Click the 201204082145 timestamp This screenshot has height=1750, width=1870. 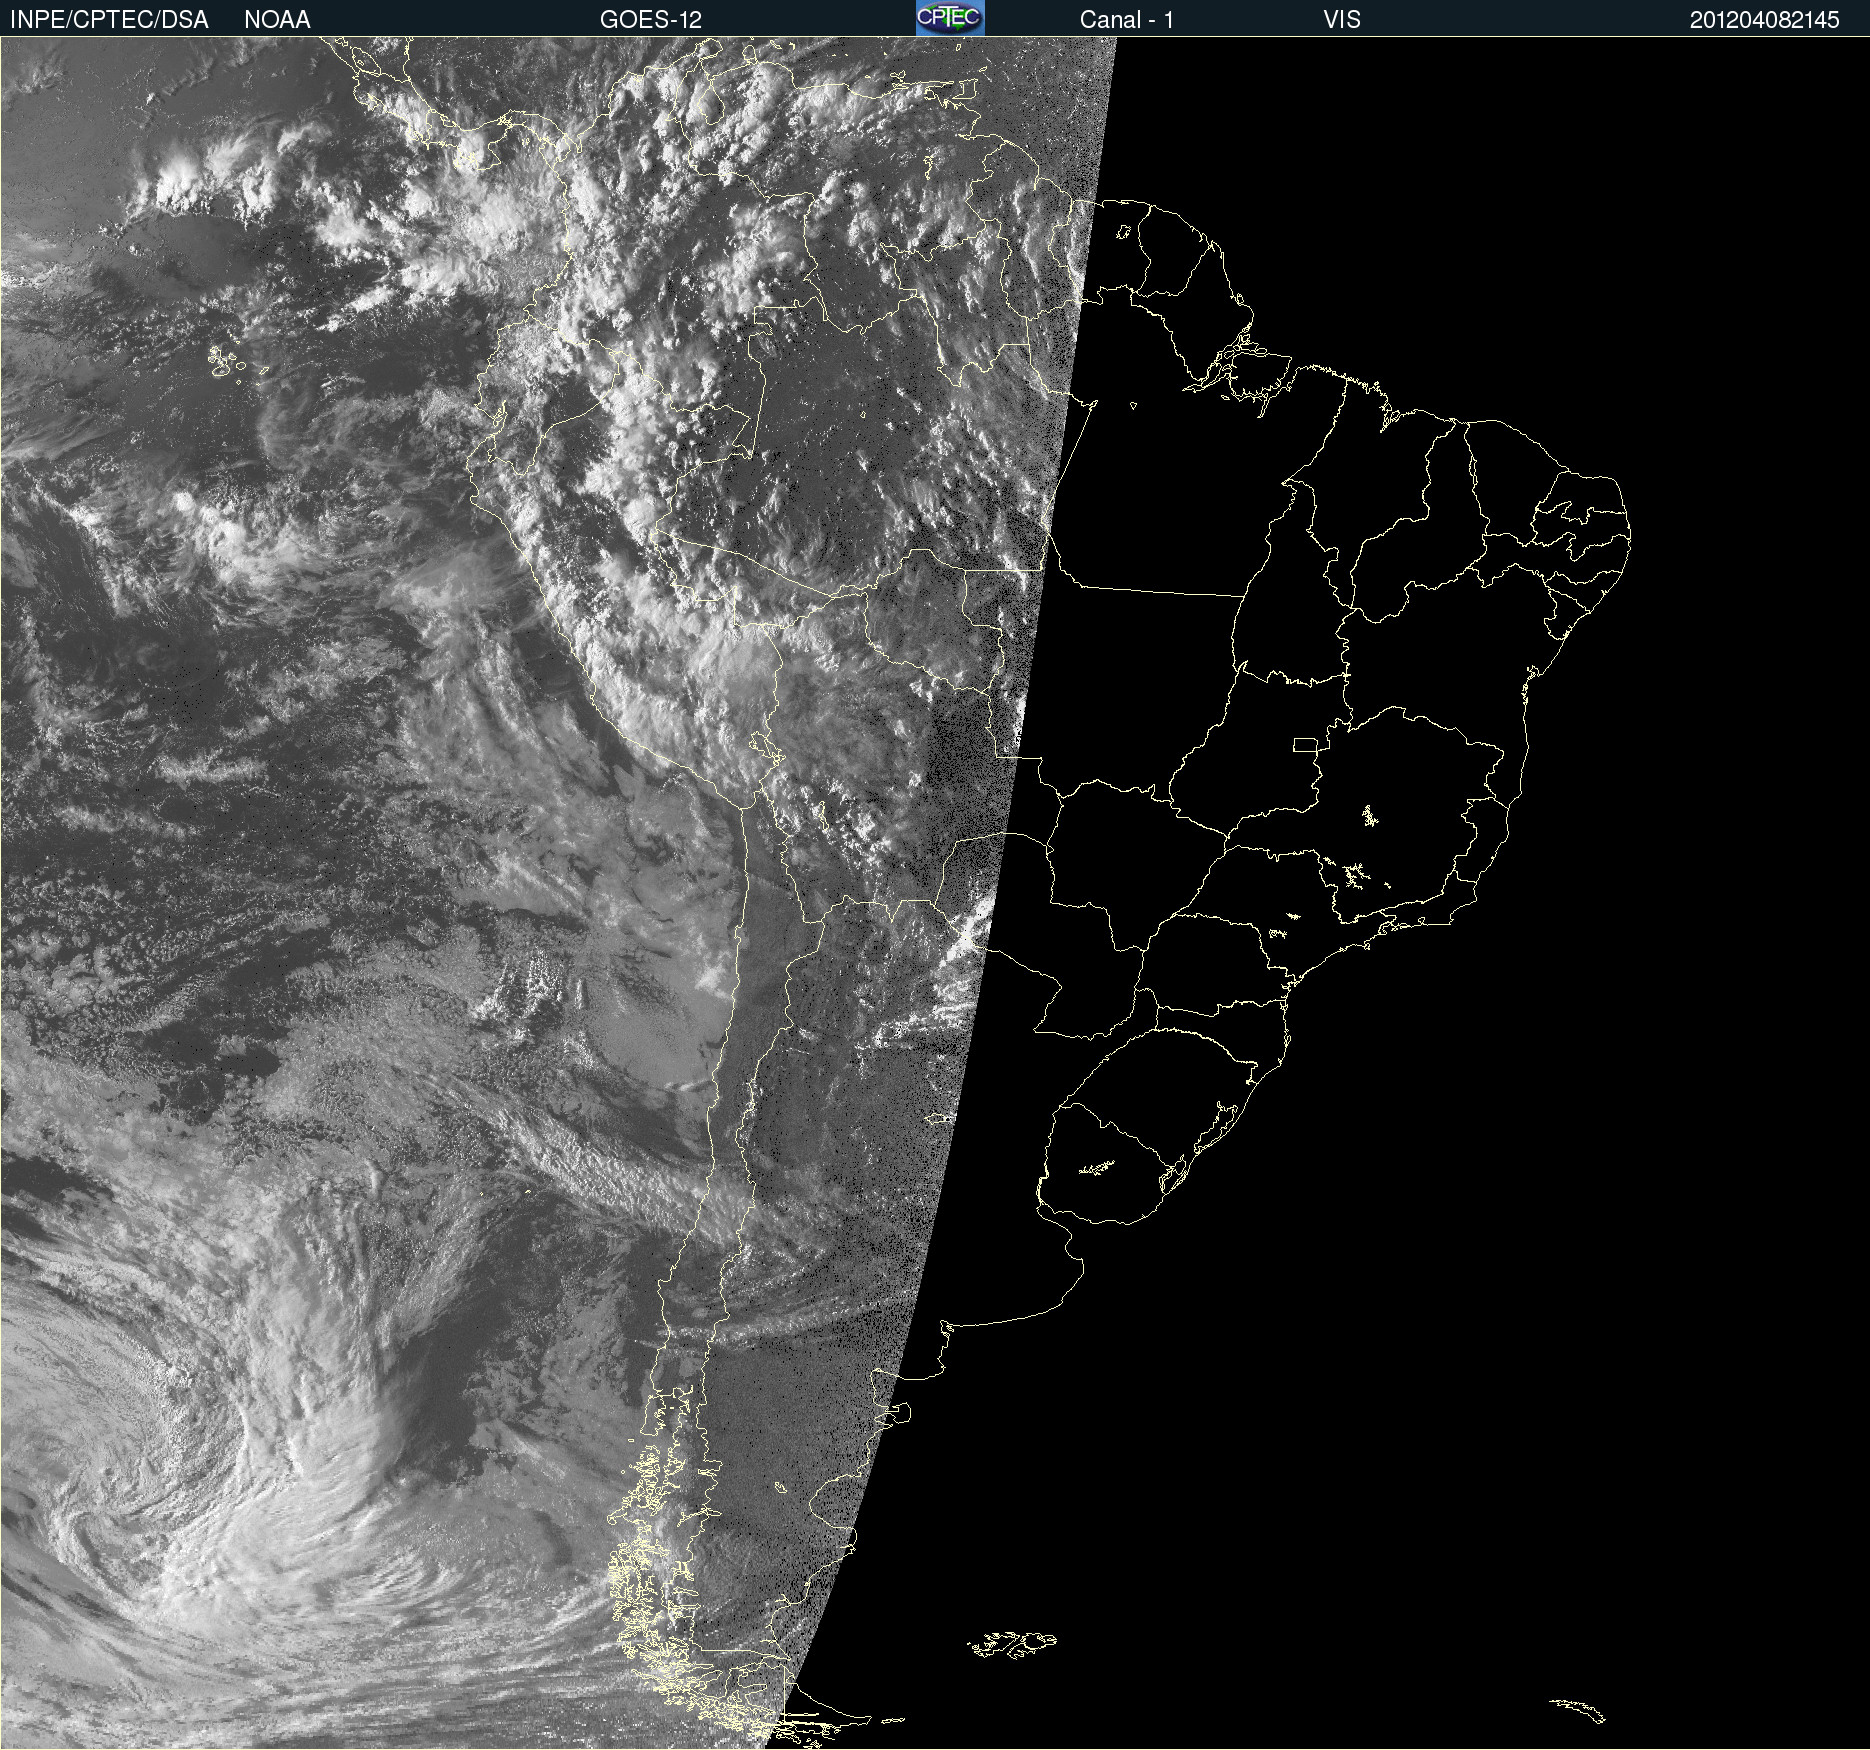[1765, 20]
